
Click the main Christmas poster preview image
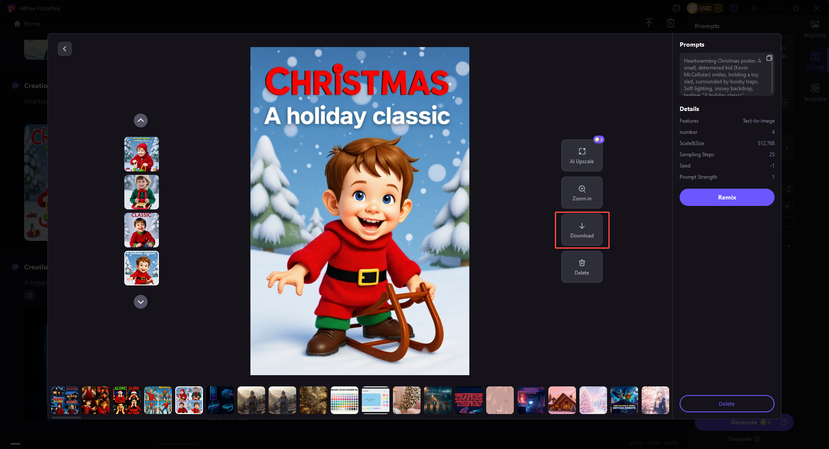click(360, 211)
